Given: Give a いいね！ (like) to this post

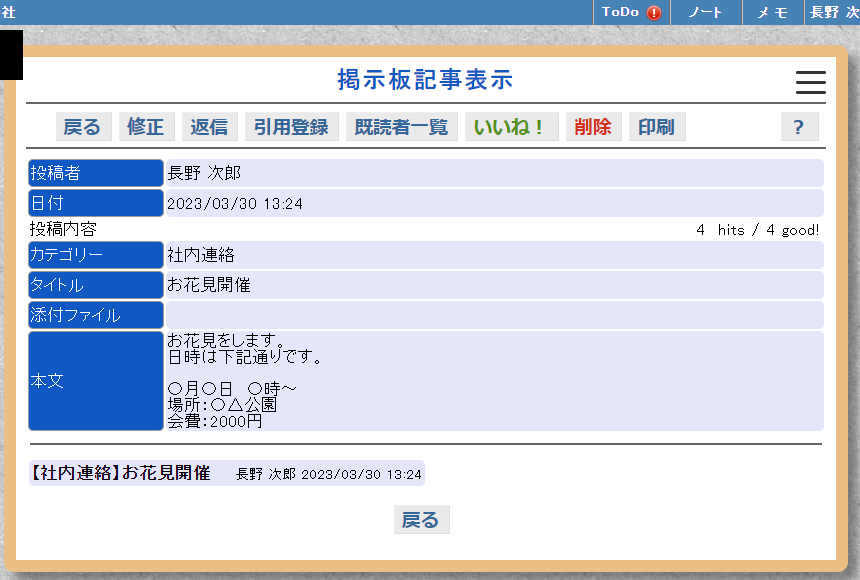Looking at the screenshot, I should pyautogui.click(x=511, y=126).
